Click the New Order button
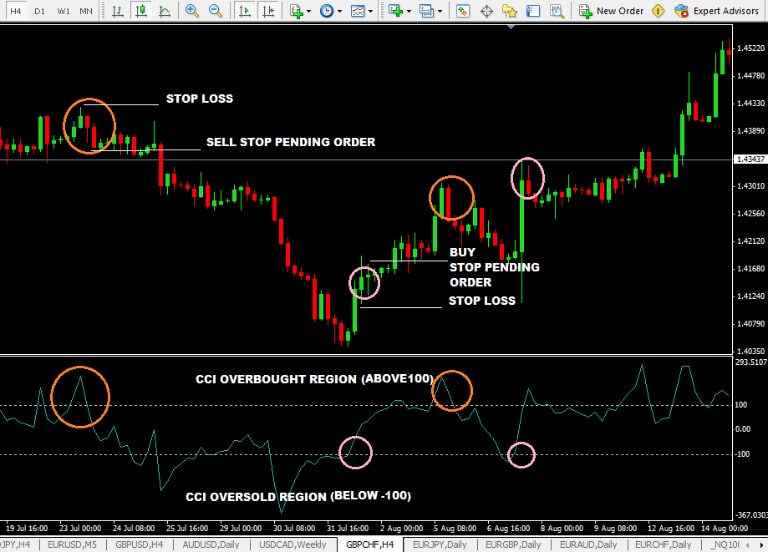The height and width of the screenshot is (552, 768). point(610,11)
